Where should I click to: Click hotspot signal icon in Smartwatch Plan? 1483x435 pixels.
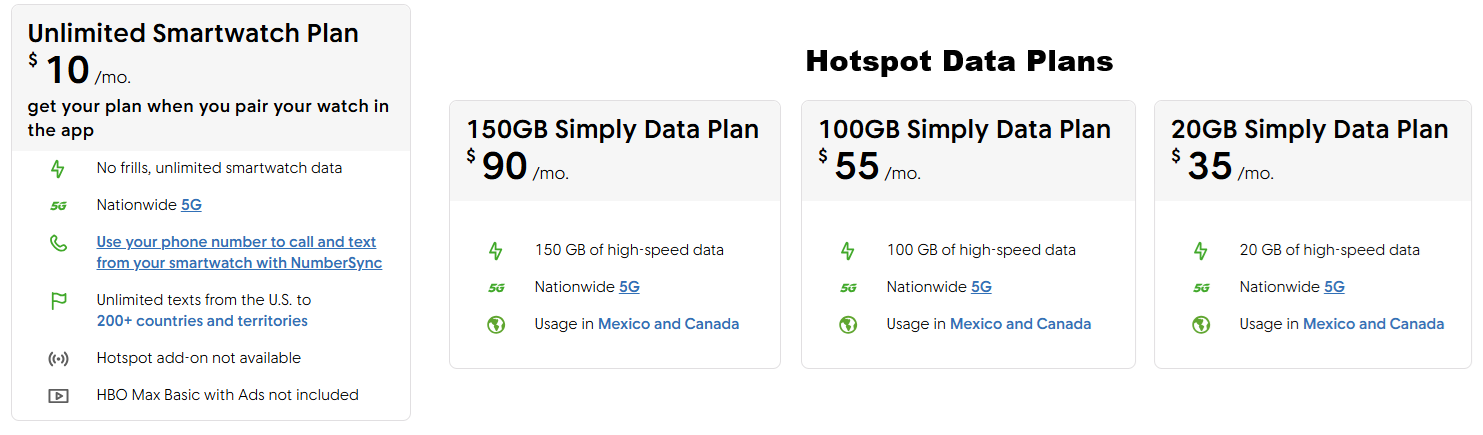(x=58, y=358)
